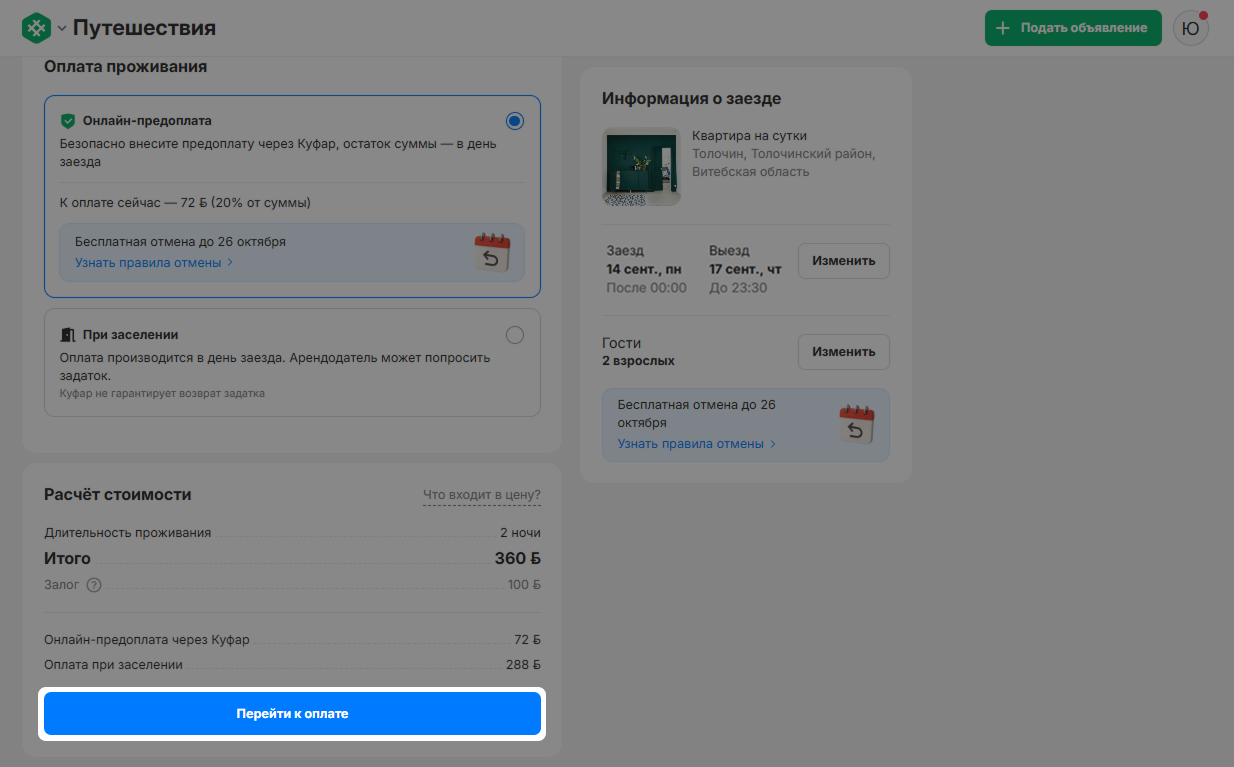Click Изменить next to Гости
This screenshot has height=767, width=1234.
pos(843,351)
